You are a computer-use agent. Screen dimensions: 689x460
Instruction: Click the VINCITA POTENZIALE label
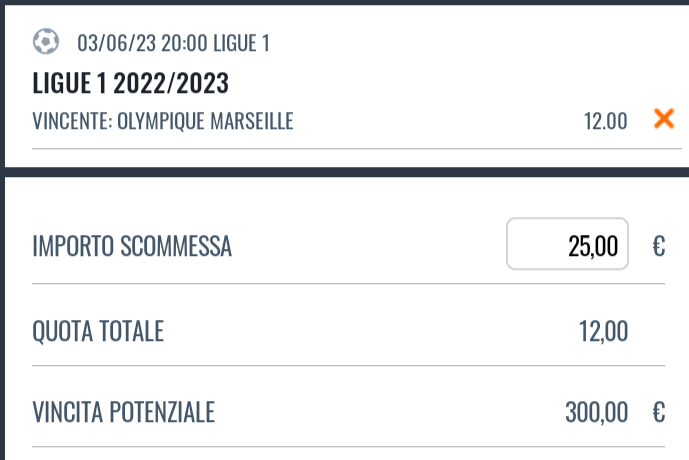point(123,412)
